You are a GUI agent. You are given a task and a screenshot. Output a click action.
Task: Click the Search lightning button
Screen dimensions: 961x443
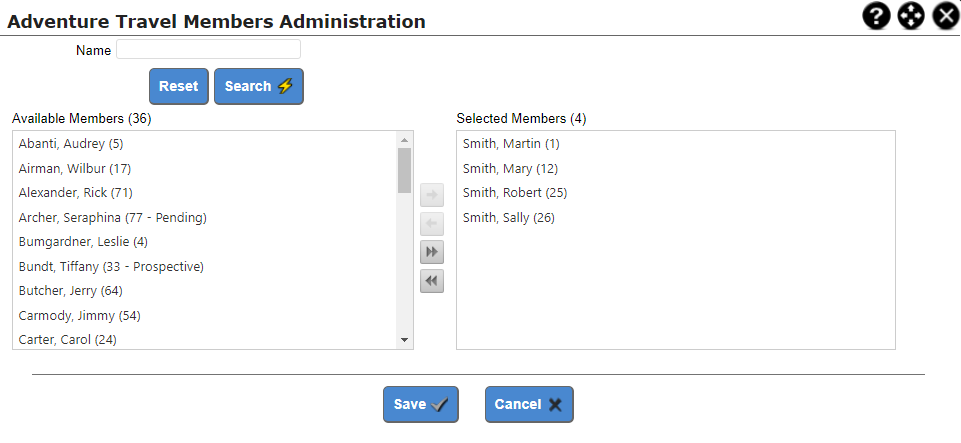259,86
